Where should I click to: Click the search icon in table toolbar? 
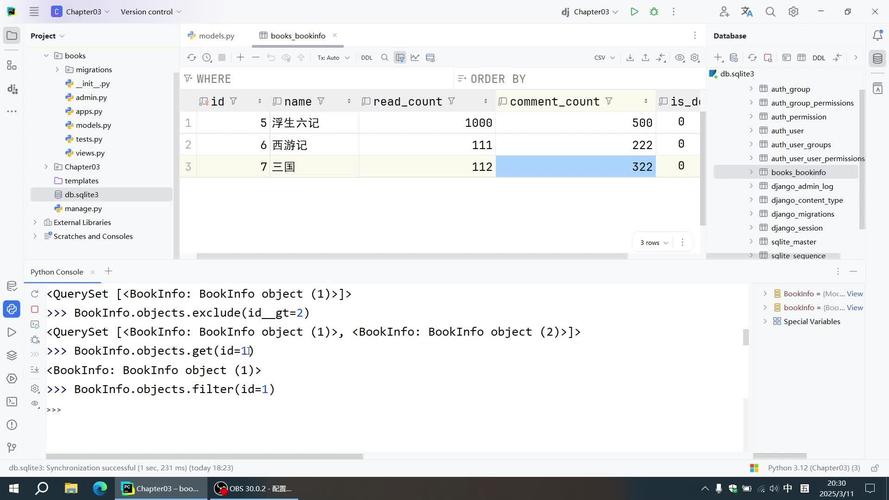(x=385, y=58)
